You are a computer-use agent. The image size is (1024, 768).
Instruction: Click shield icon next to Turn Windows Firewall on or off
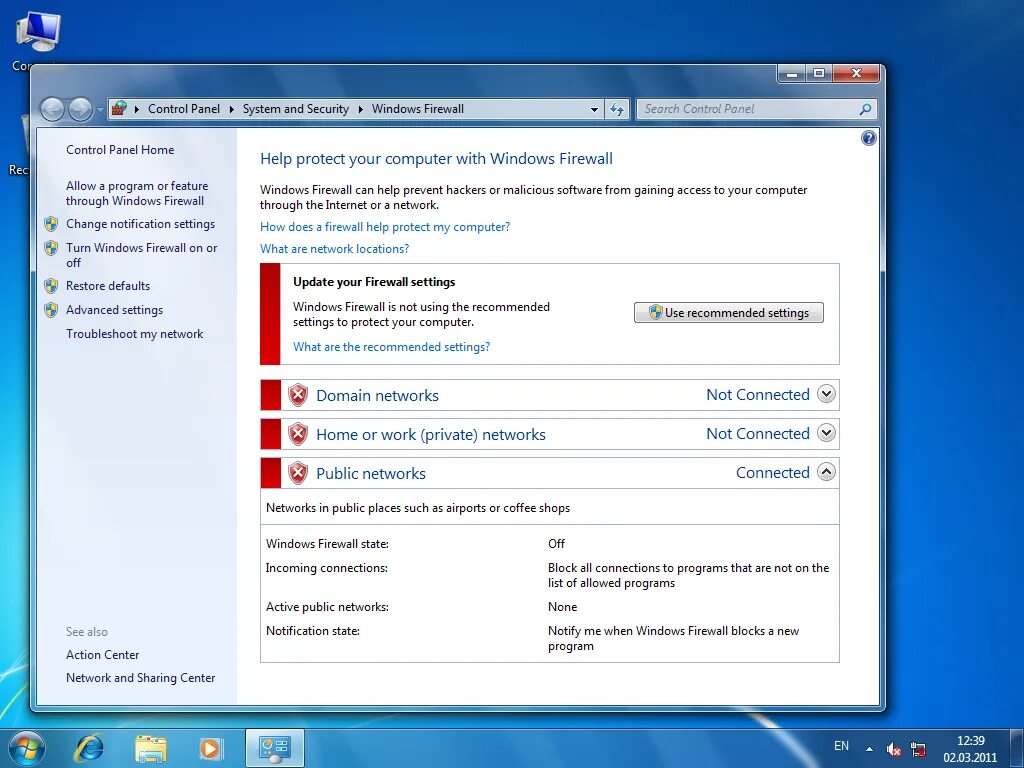[x=51, y=248]
